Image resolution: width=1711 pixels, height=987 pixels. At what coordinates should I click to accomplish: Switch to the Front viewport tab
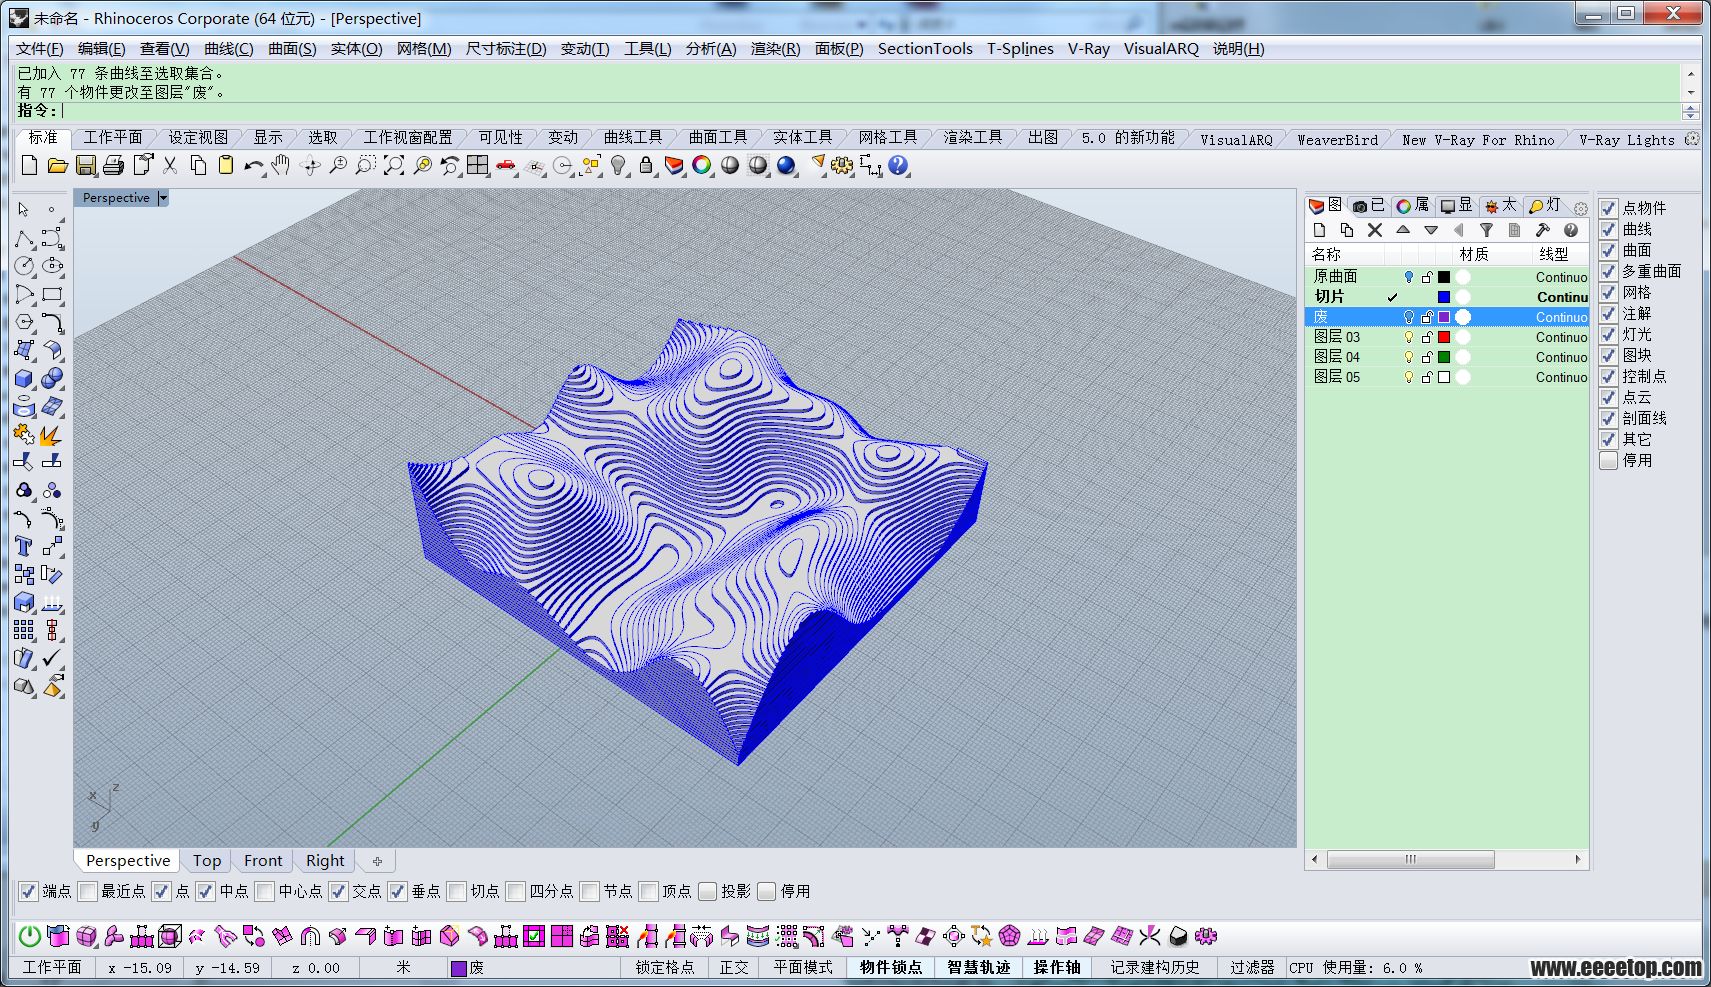263,861
